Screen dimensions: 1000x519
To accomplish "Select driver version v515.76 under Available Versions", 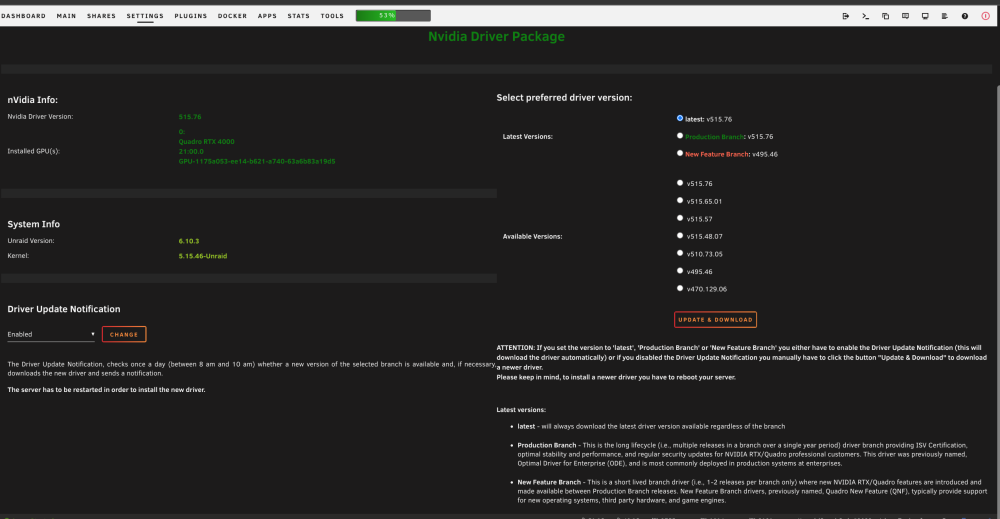I will 680,183.
